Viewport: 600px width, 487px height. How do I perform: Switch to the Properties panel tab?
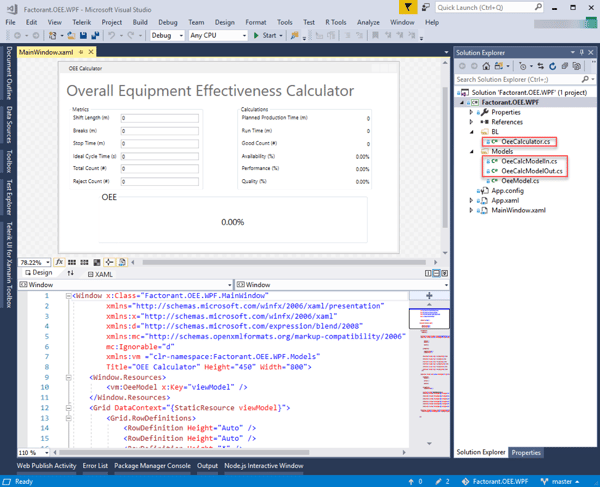[x=526, y=453]
